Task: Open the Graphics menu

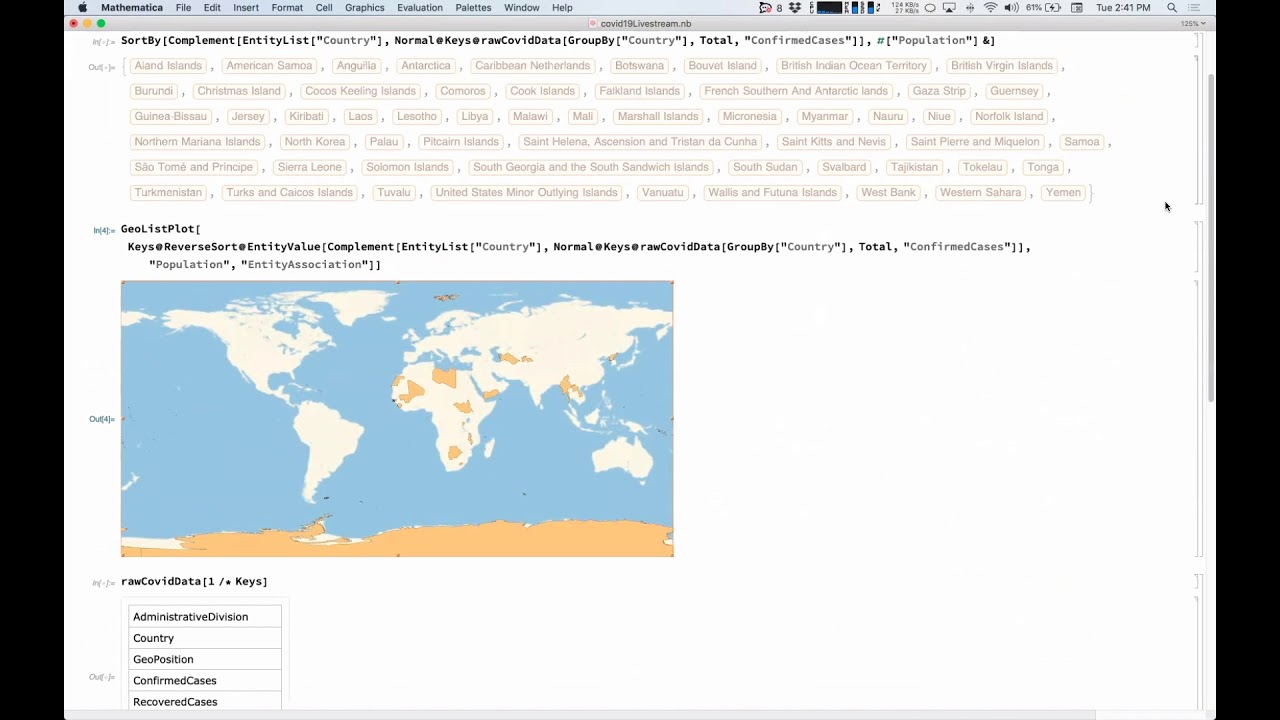Action: [x=364, y=7]
